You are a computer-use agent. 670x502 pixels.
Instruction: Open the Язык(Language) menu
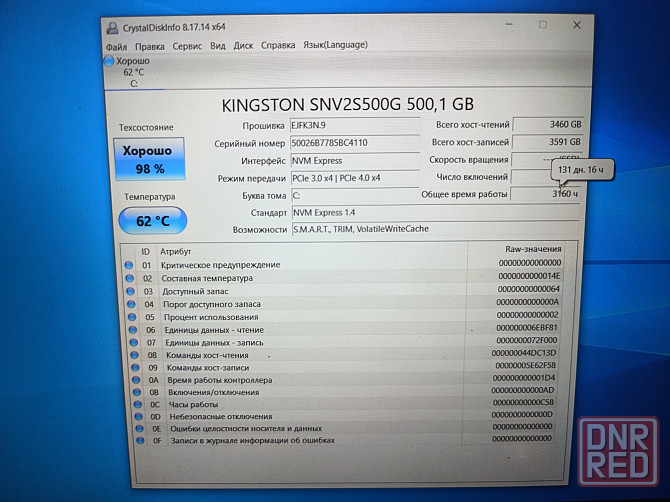tap(335, 45)
